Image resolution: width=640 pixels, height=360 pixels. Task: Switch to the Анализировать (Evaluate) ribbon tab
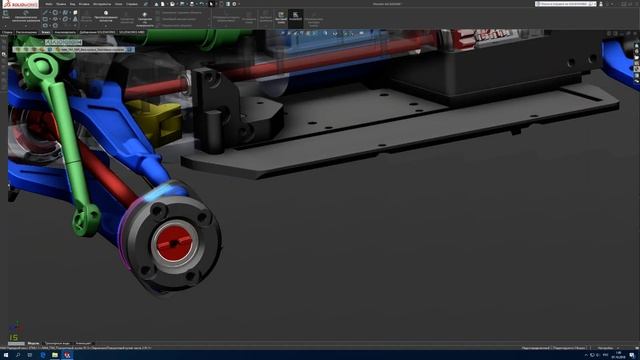[x=65, y=32]
